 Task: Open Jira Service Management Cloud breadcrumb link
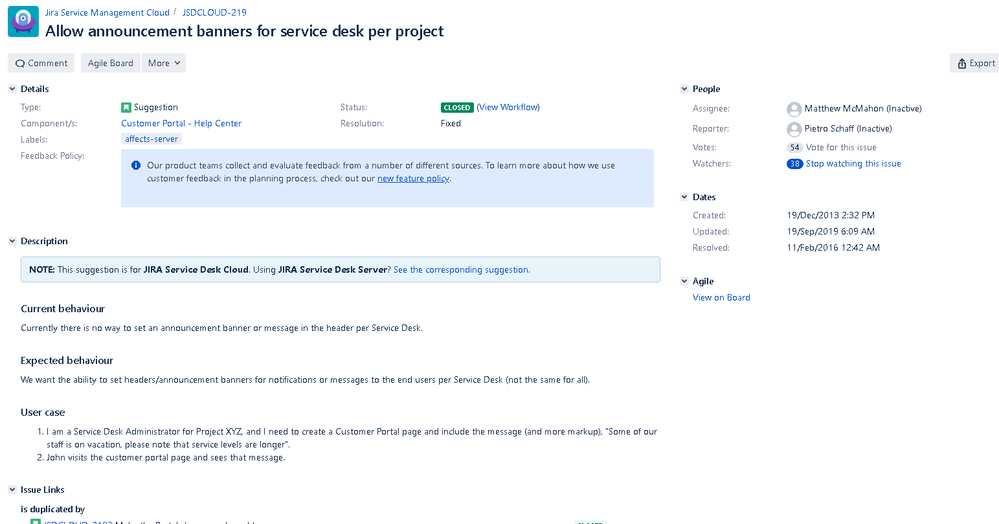[x=107, y=13]
